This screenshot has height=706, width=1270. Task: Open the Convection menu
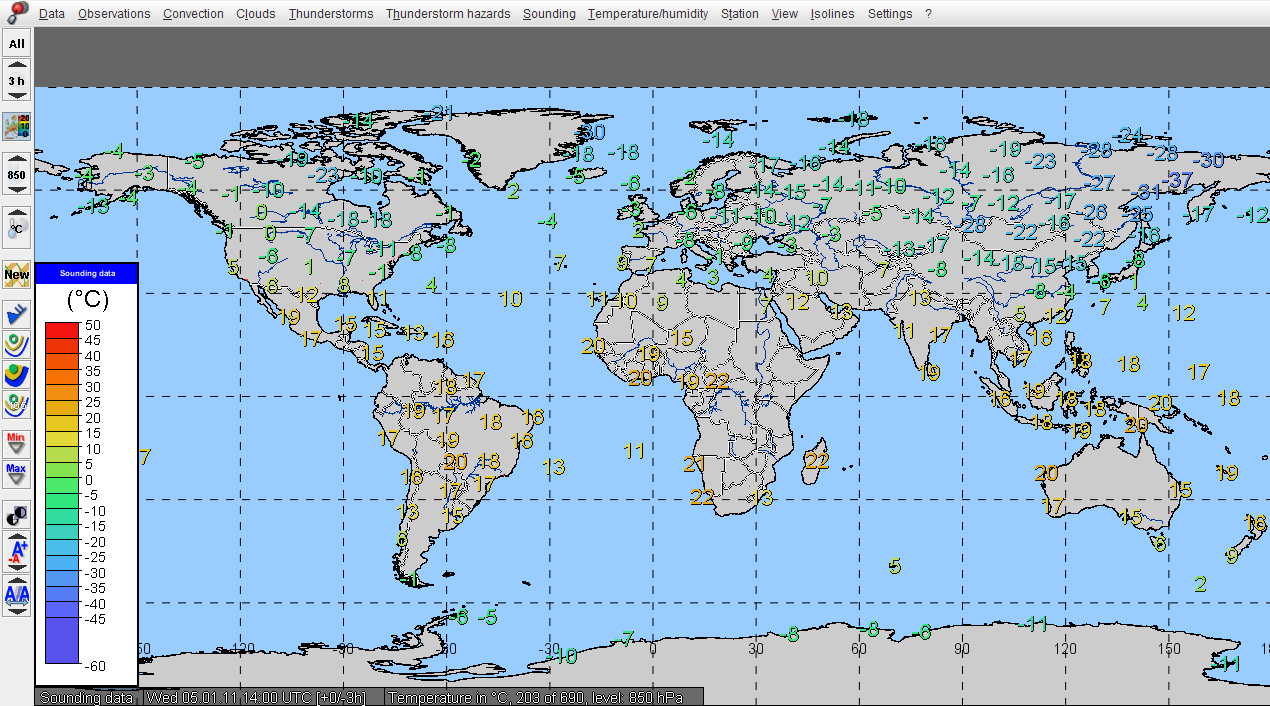pyautogui.click(x=193, y=13)
